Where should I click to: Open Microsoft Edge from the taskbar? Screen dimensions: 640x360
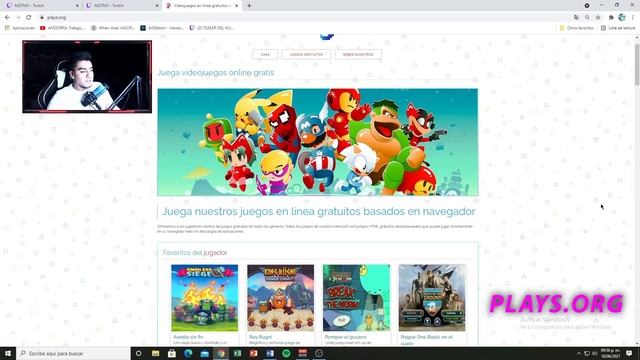pos(188,353)
